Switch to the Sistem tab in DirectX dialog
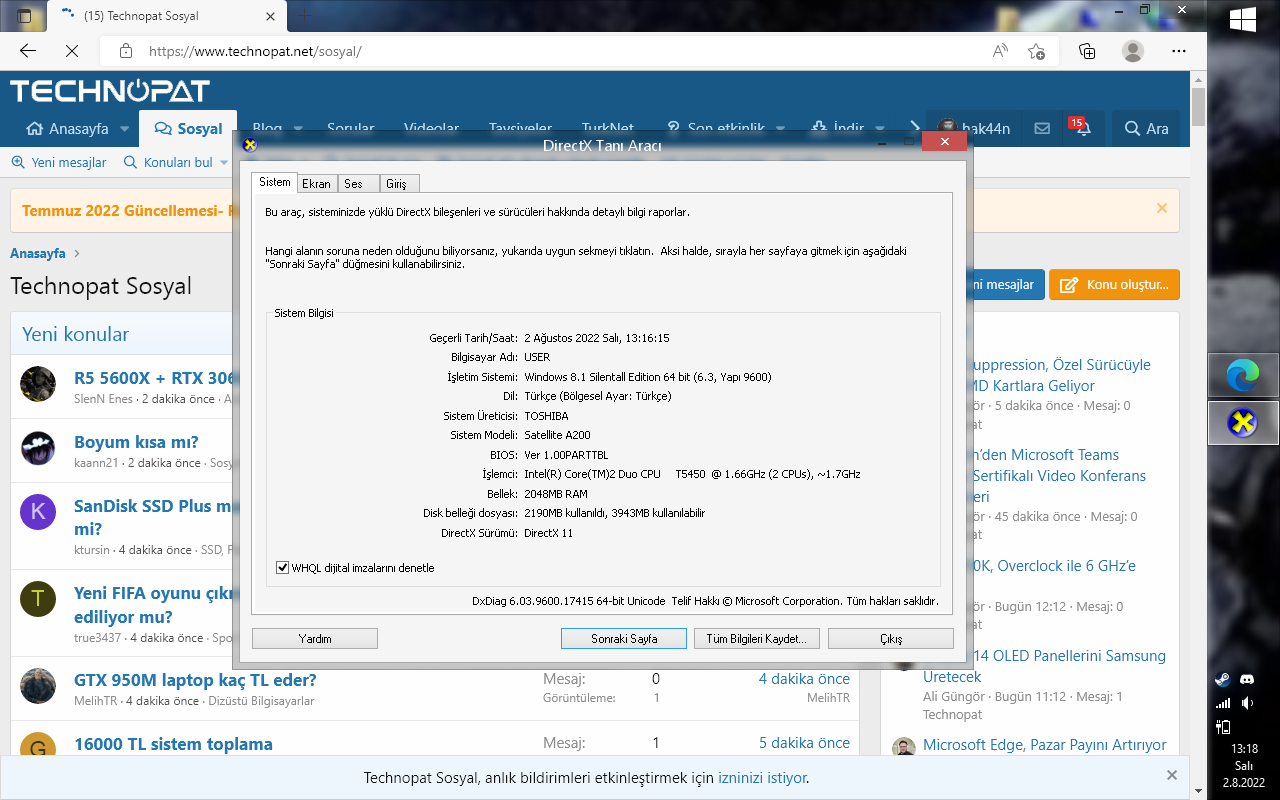This screenshot has width=1280, height=800. pyautogui.click(x=275, y=182)
